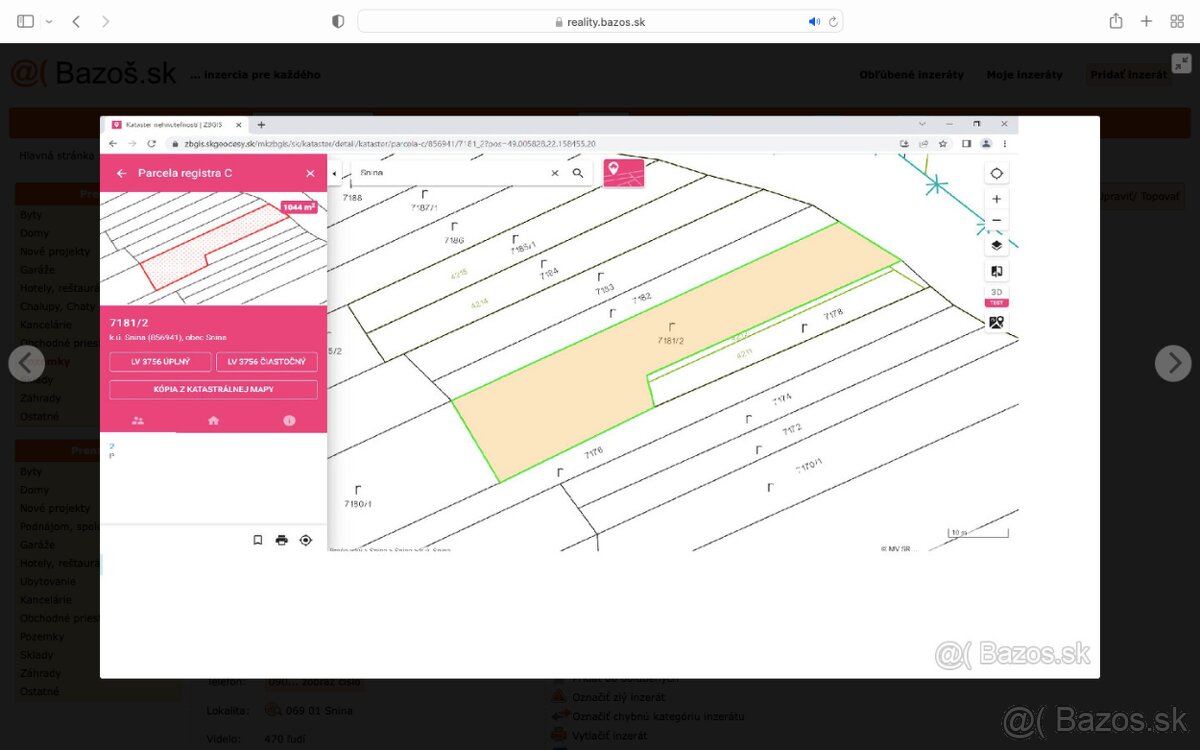Click the Vytlačiť inzerát link
Screen dimensions: 1200x750
click(x=609, y=736)
